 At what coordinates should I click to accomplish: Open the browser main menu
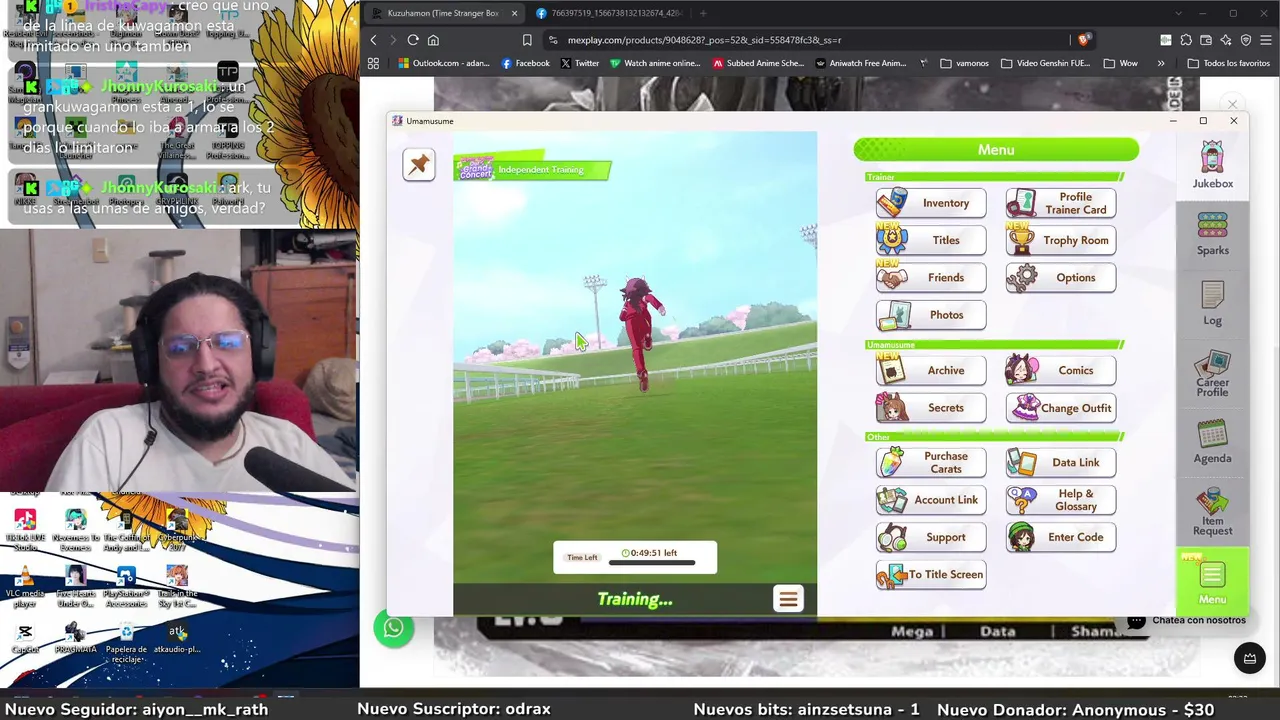click(1266, 40)
